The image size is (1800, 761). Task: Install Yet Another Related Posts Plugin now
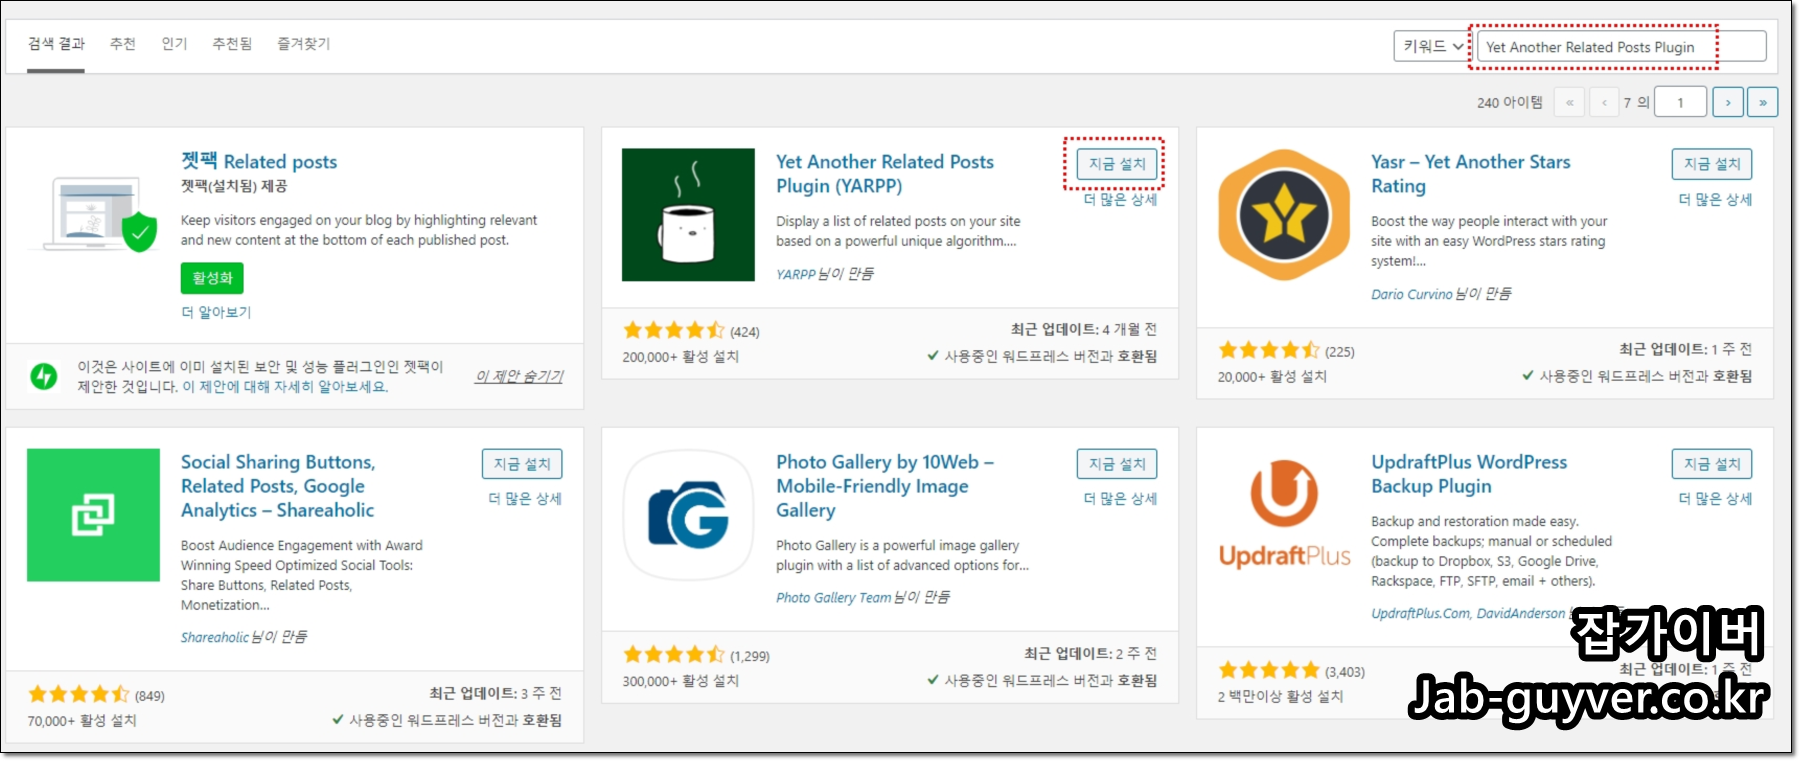tap(1117, 164)
